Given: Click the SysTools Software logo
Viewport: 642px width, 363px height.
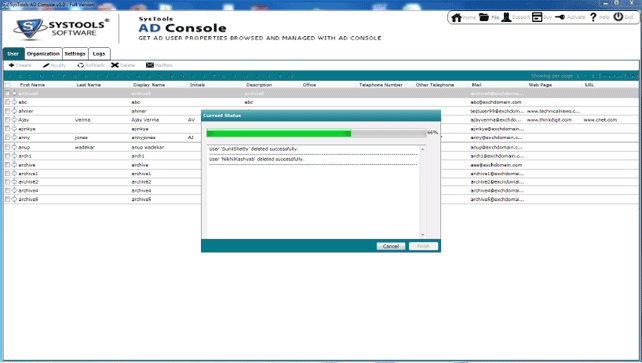Looking at the screenshot, I should pos(61,29).
